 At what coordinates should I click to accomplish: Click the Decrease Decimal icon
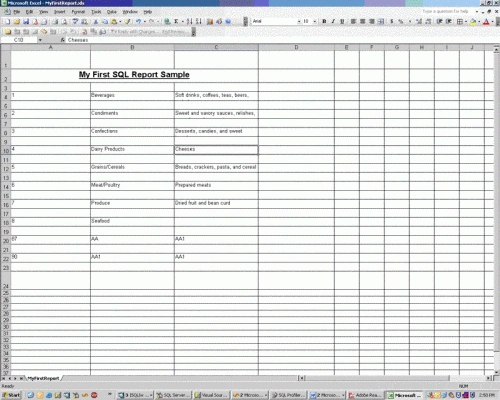(428, 22)
